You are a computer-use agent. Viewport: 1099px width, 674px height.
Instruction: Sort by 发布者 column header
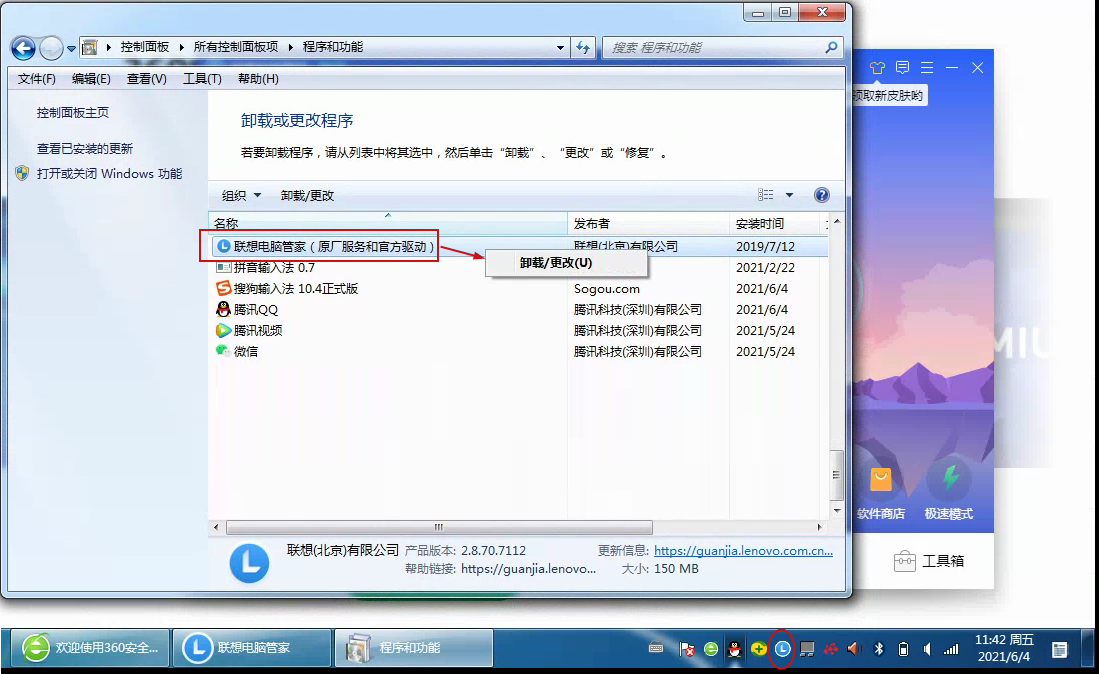click(648, 223)
